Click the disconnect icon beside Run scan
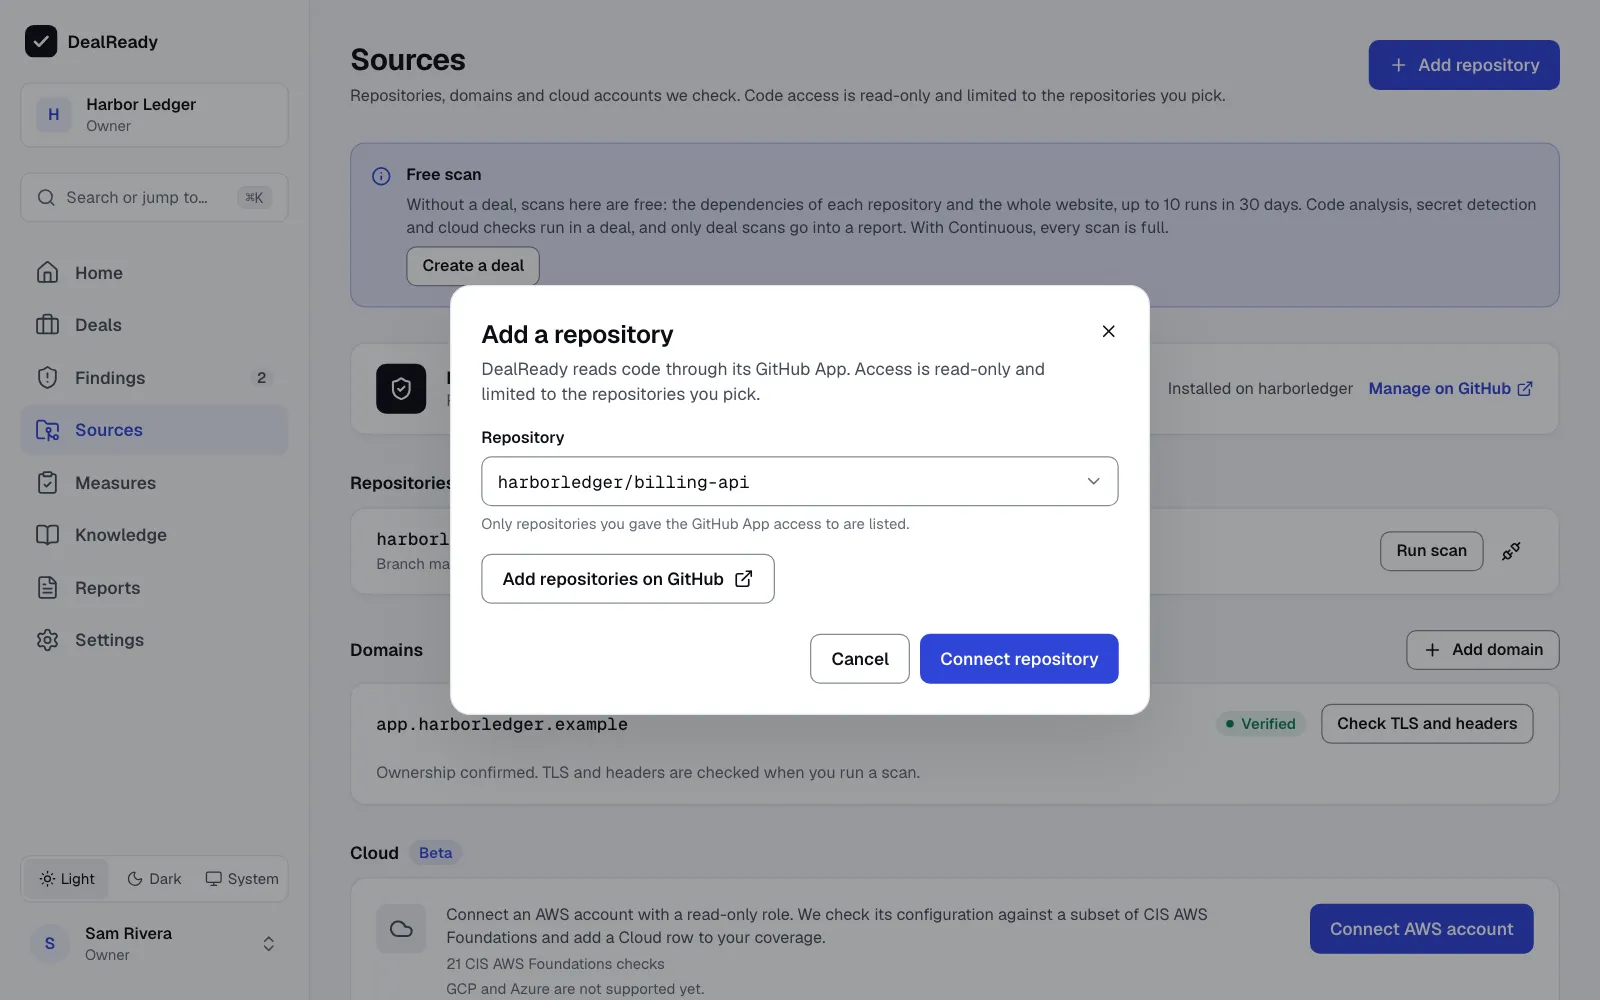Screen dimensions: 1600x1000 (1511, 551)
